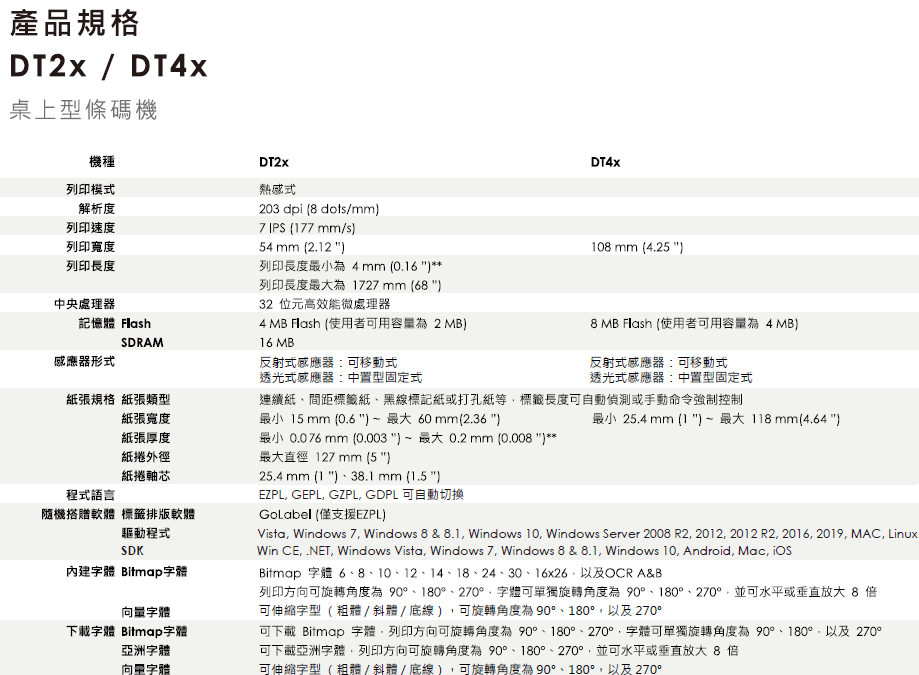Select the '108 mm (4.25 ")' print width
Screen dimensions: 919x675
pyautogui.click(x=637, y=247)
